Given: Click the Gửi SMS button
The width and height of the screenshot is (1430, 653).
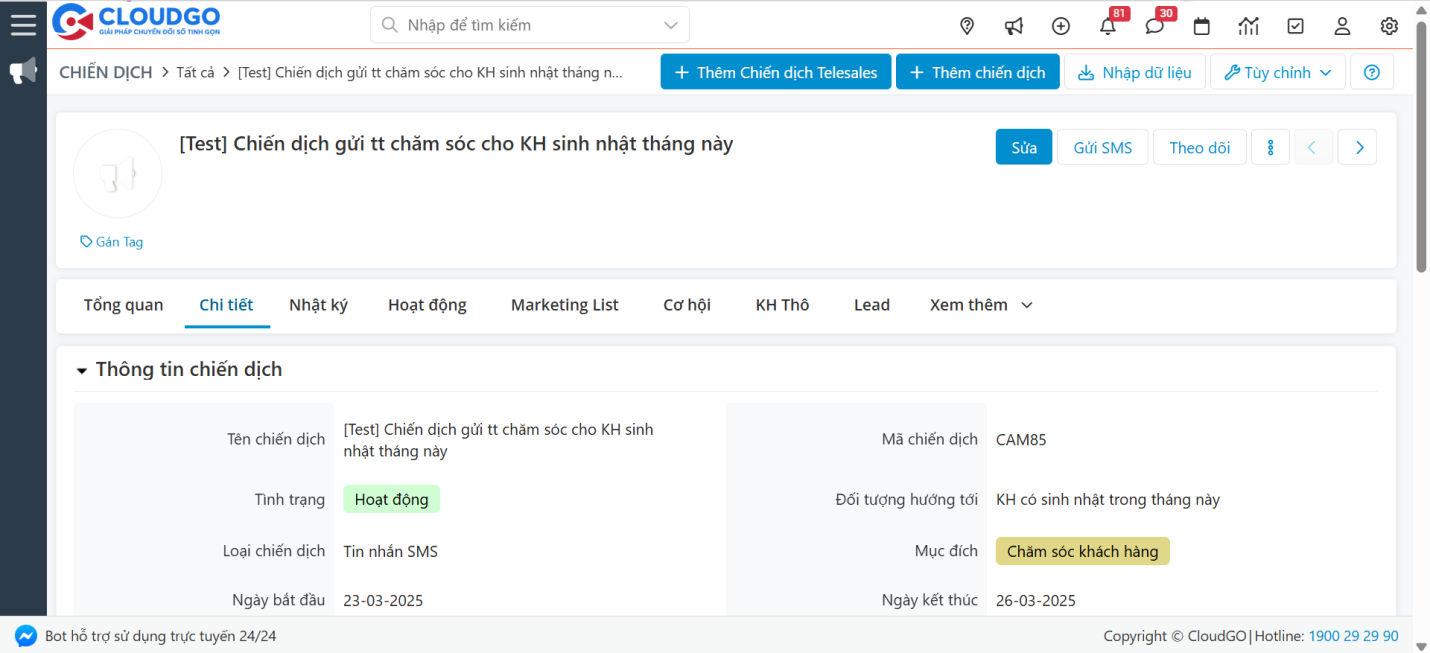Looking at the screenshot, I should pyautogui.click(x=1102, y=147).
